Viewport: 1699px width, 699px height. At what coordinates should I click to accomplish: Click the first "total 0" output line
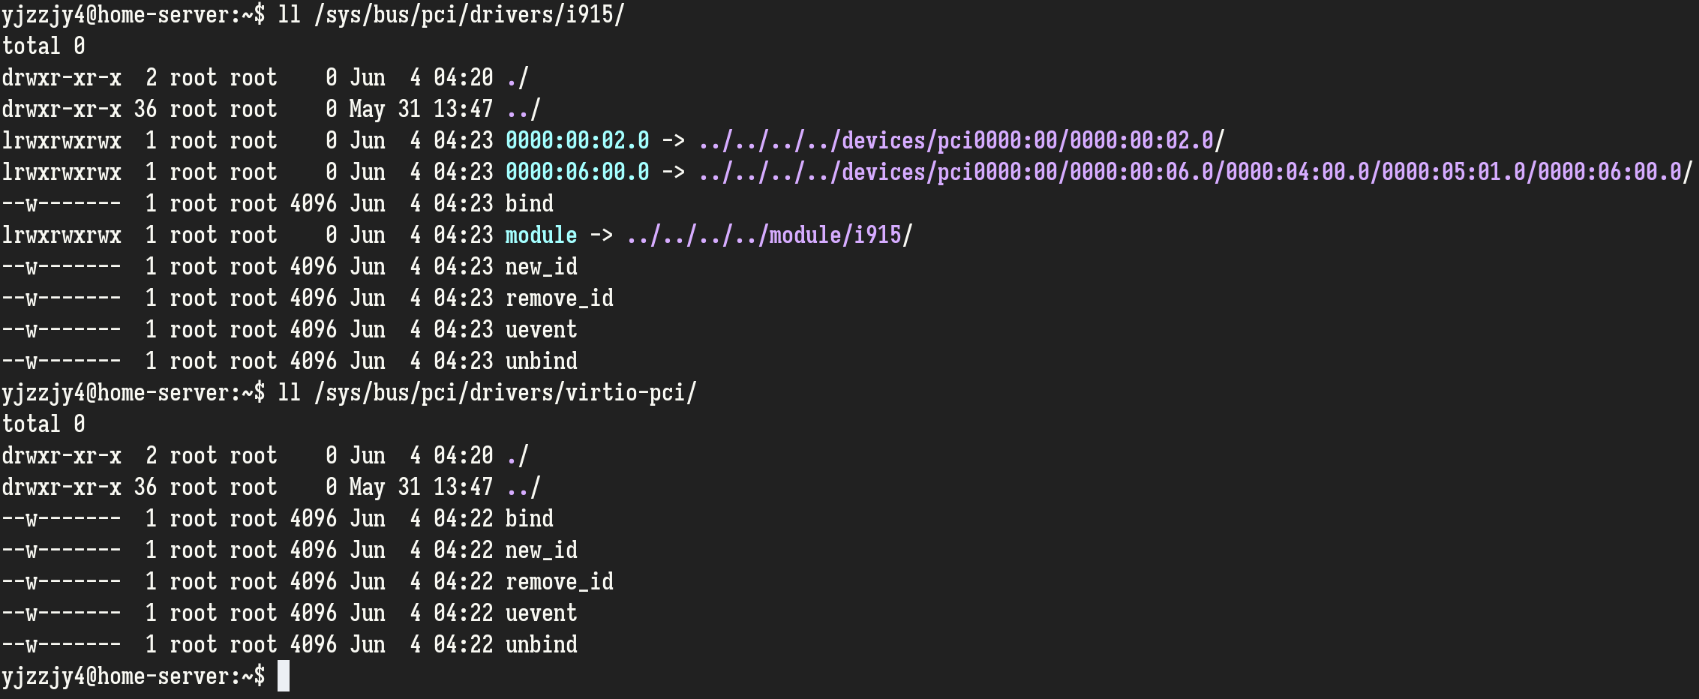(43, 46)
